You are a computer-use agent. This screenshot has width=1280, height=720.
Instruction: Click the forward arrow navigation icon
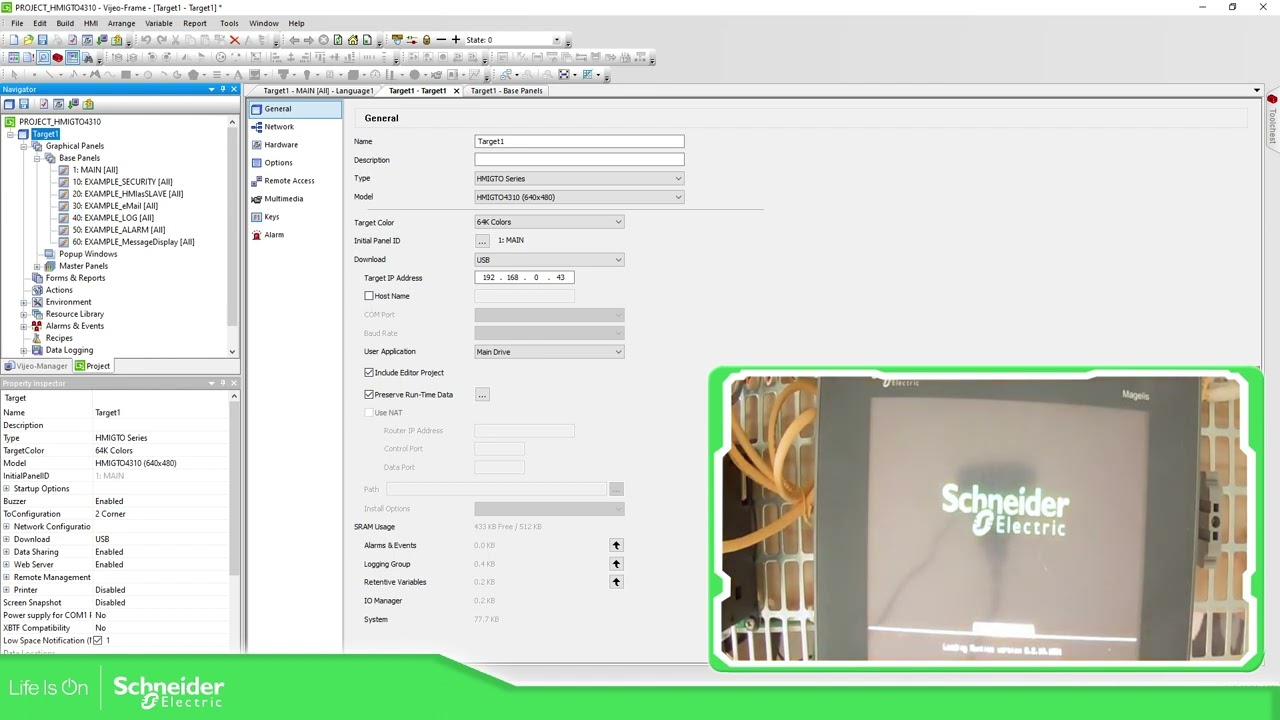pyautogui.click(x=308, y=40)
